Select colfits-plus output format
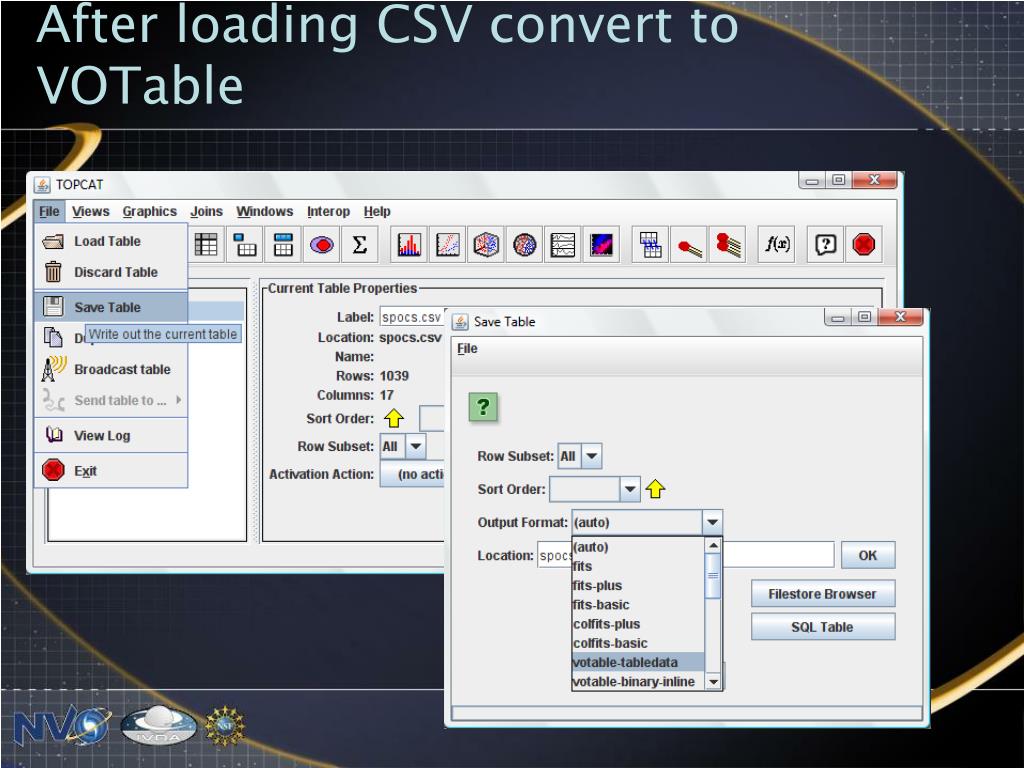The height and width of the screenshot is (768, 1024). pos(638,624)
